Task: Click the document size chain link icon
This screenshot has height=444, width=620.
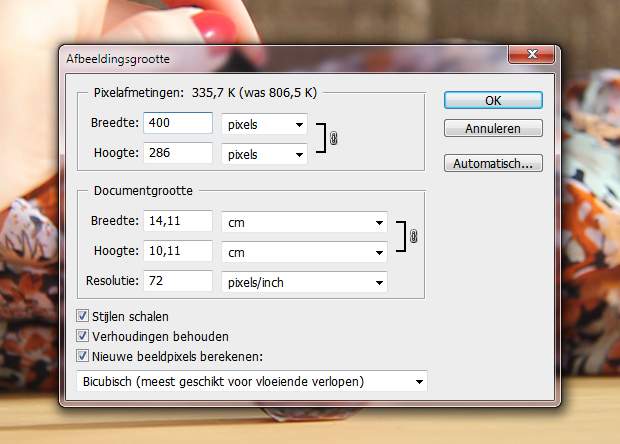Action: (413, 236)
